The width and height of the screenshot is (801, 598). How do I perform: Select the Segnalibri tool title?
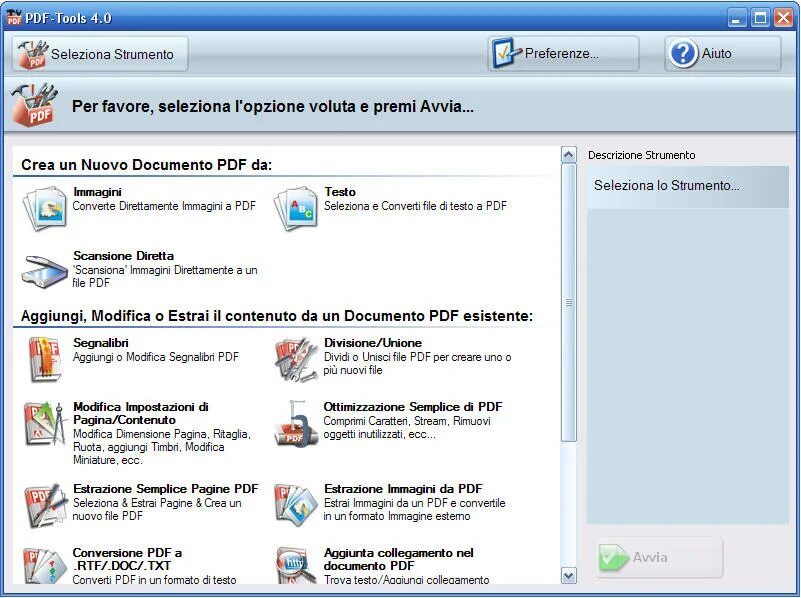101,343
